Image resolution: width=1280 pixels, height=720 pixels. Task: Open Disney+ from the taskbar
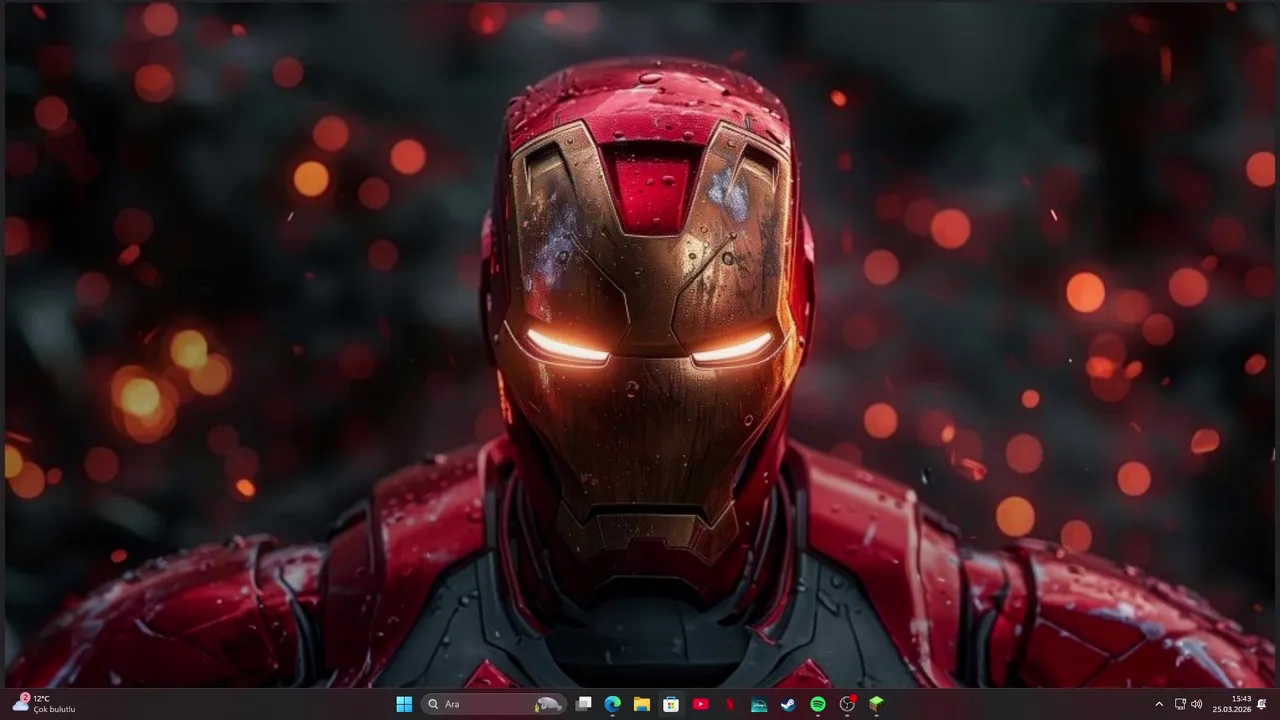[x=759, y=704]
